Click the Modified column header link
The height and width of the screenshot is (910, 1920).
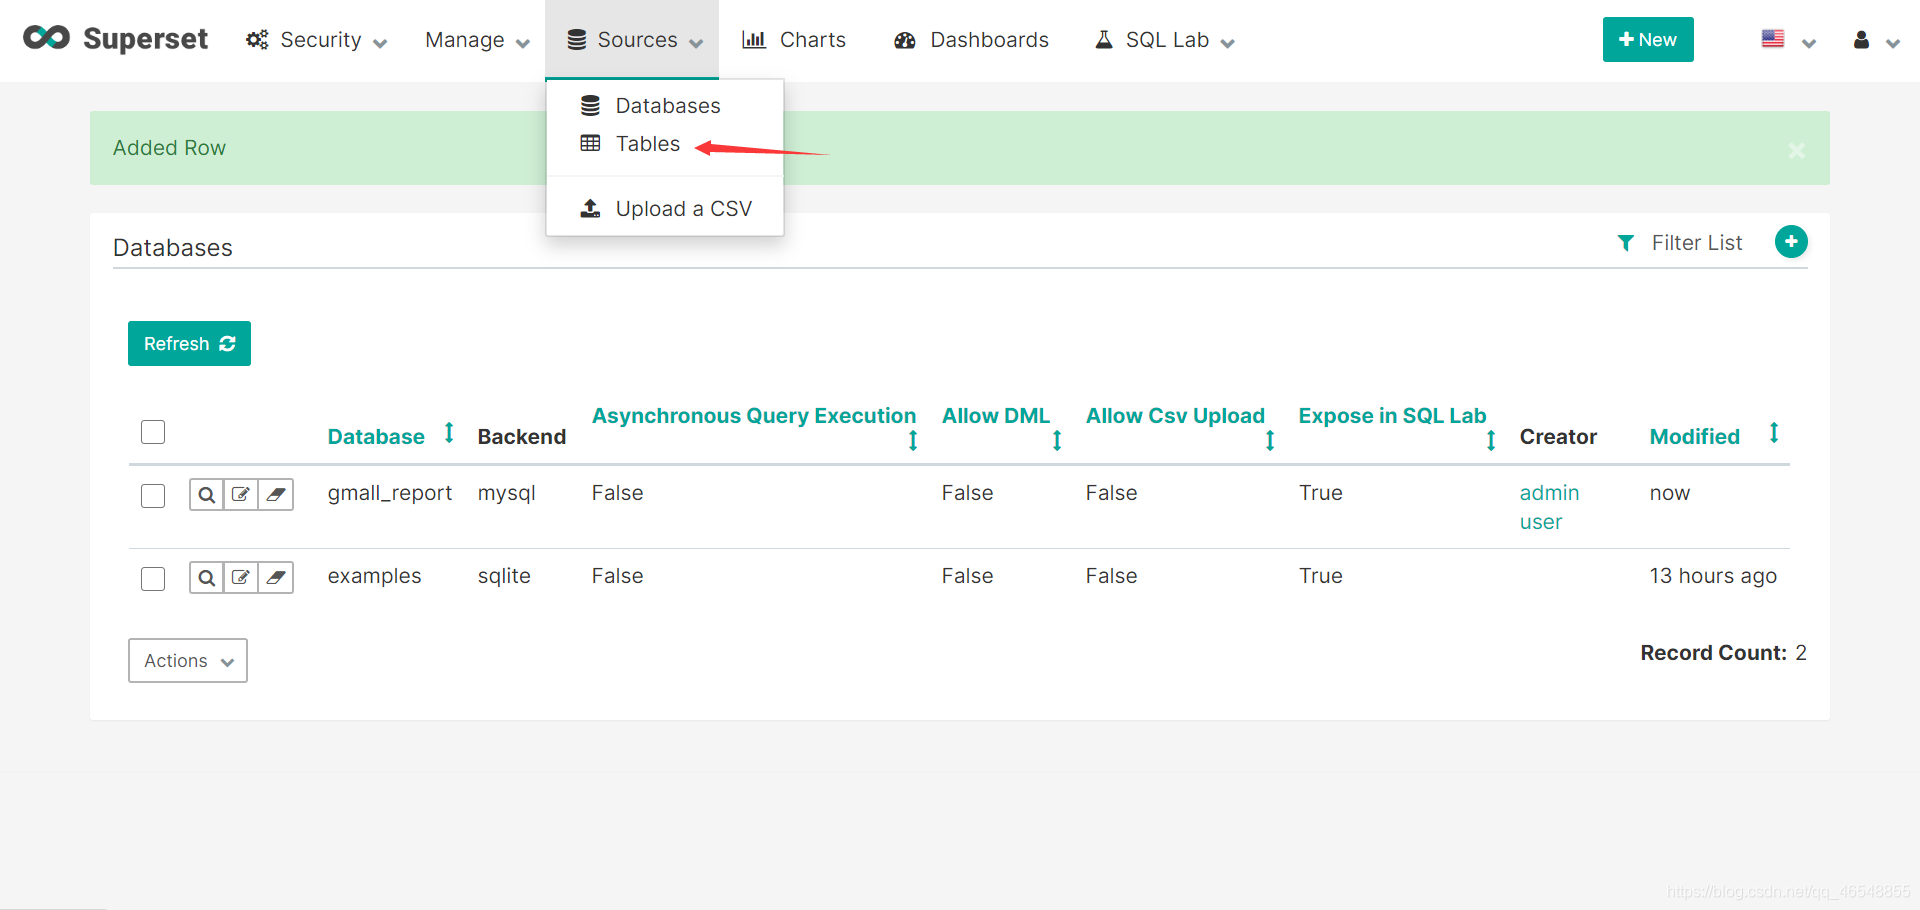coord(1694,436)
